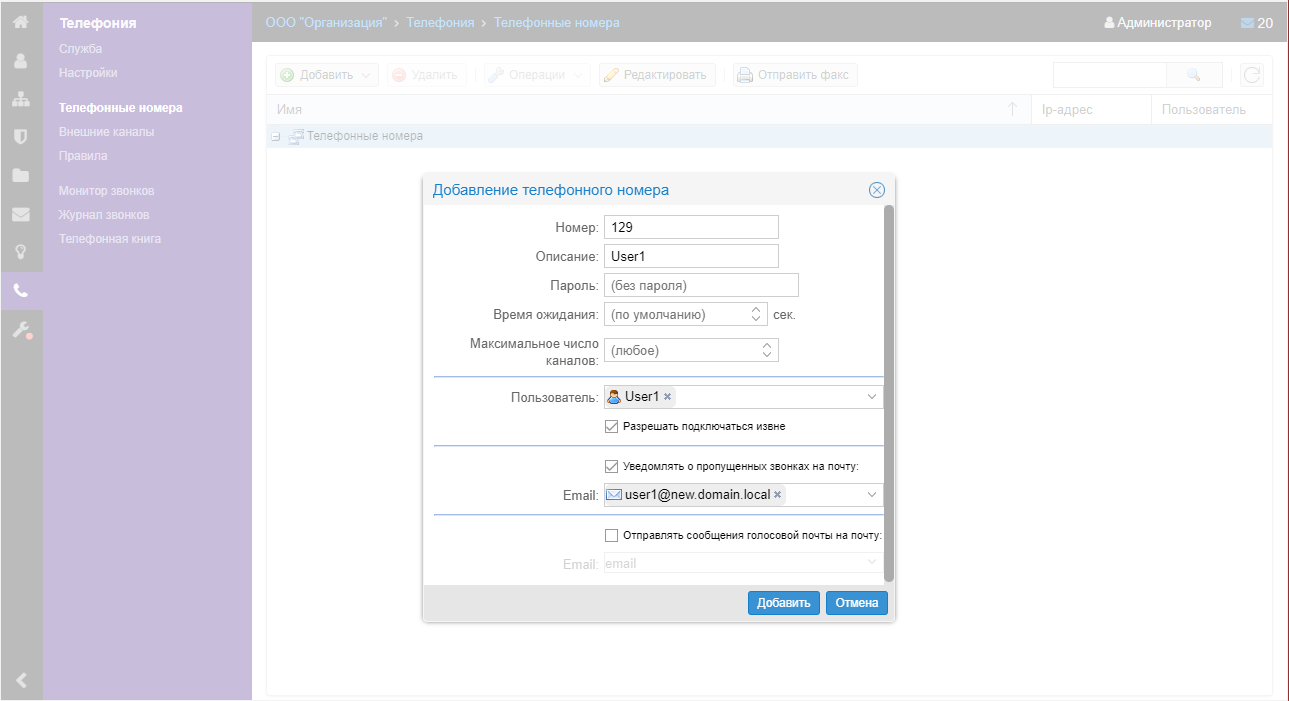Go to Журнал звонков section
The height and width of the screenshot is (701, 1289).
click(x=104, y=215)
